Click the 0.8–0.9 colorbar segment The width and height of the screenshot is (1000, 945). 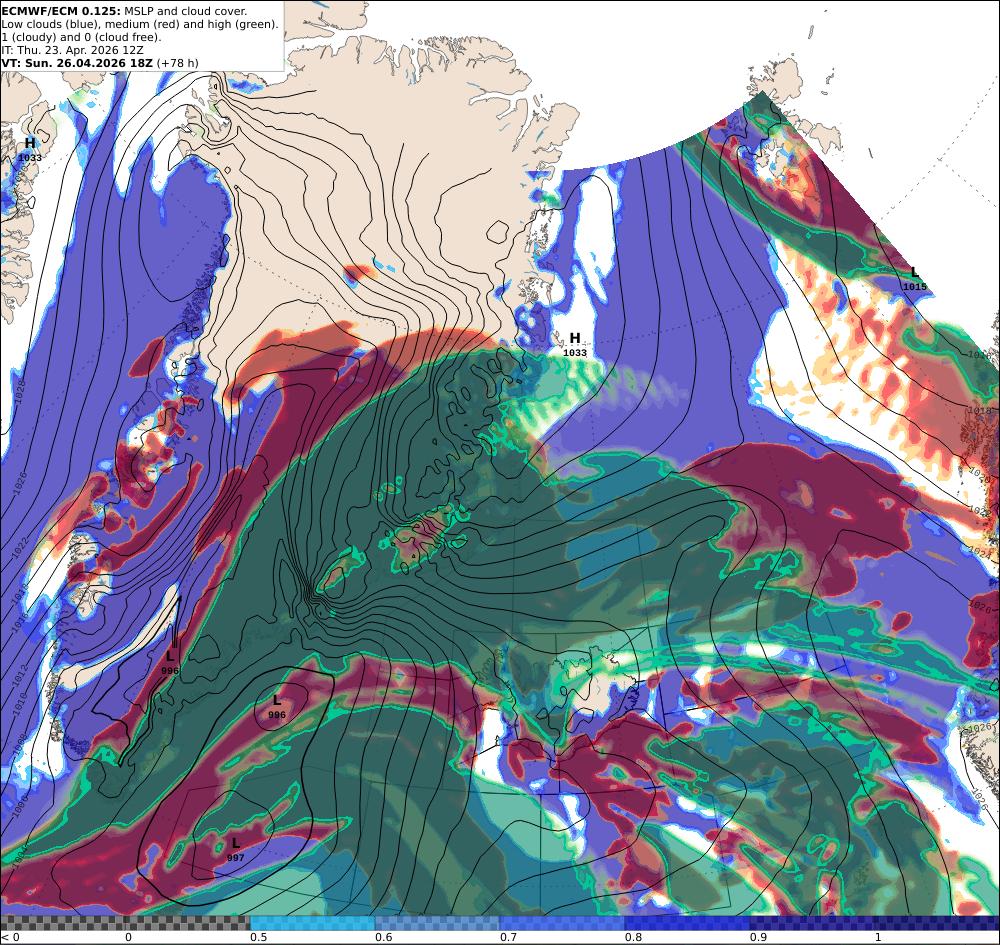(x=688, y=923)
